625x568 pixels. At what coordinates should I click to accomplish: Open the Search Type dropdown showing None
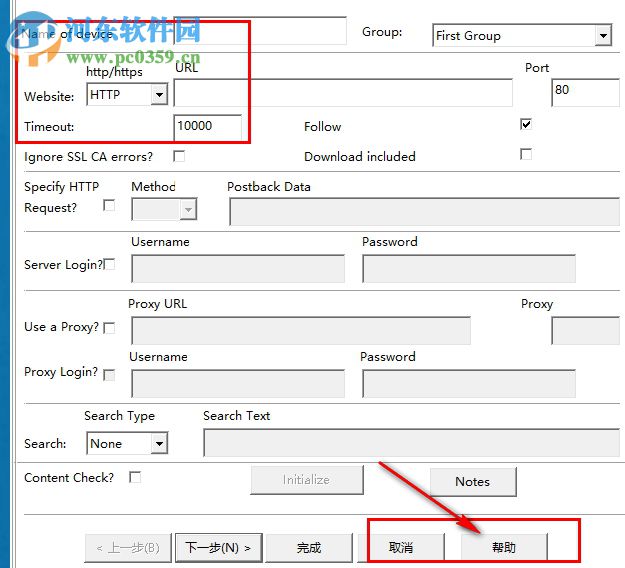pyautogui.click(x=127, y=443)
